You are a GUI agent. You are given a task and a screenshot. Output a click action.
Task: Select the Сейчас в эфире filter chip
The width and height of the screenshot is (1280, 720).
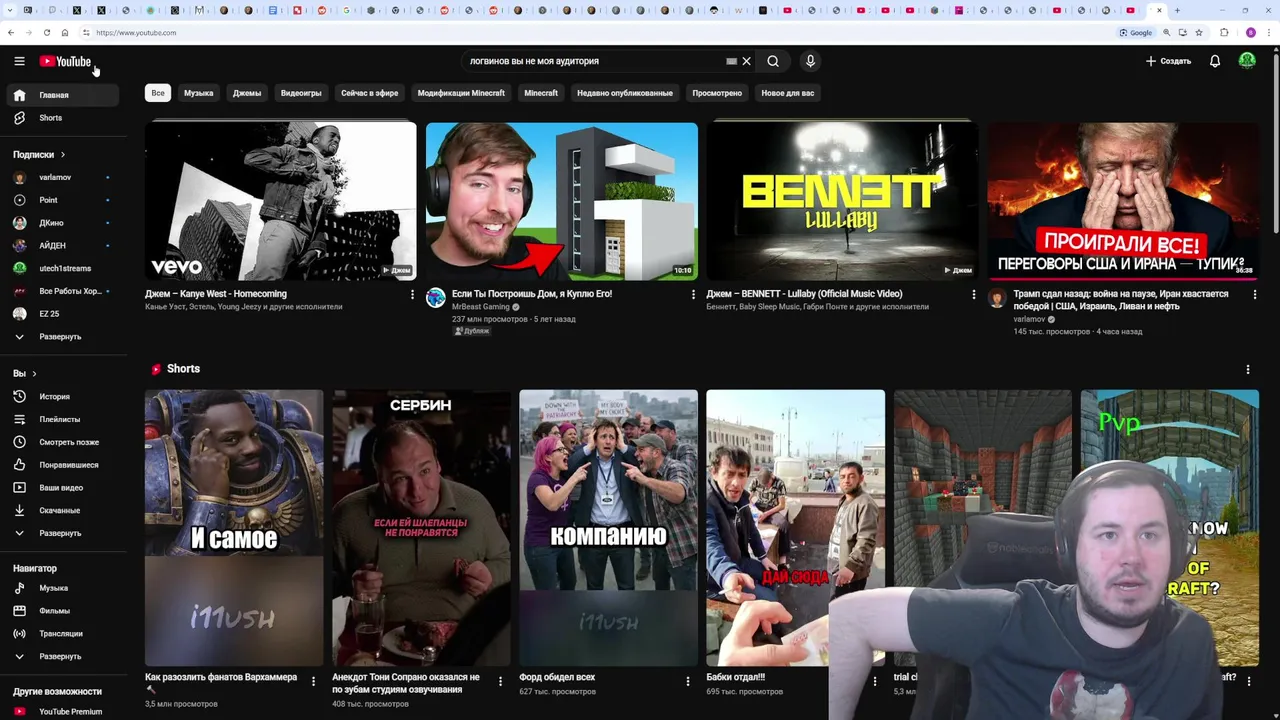click(x=369, y=93)
